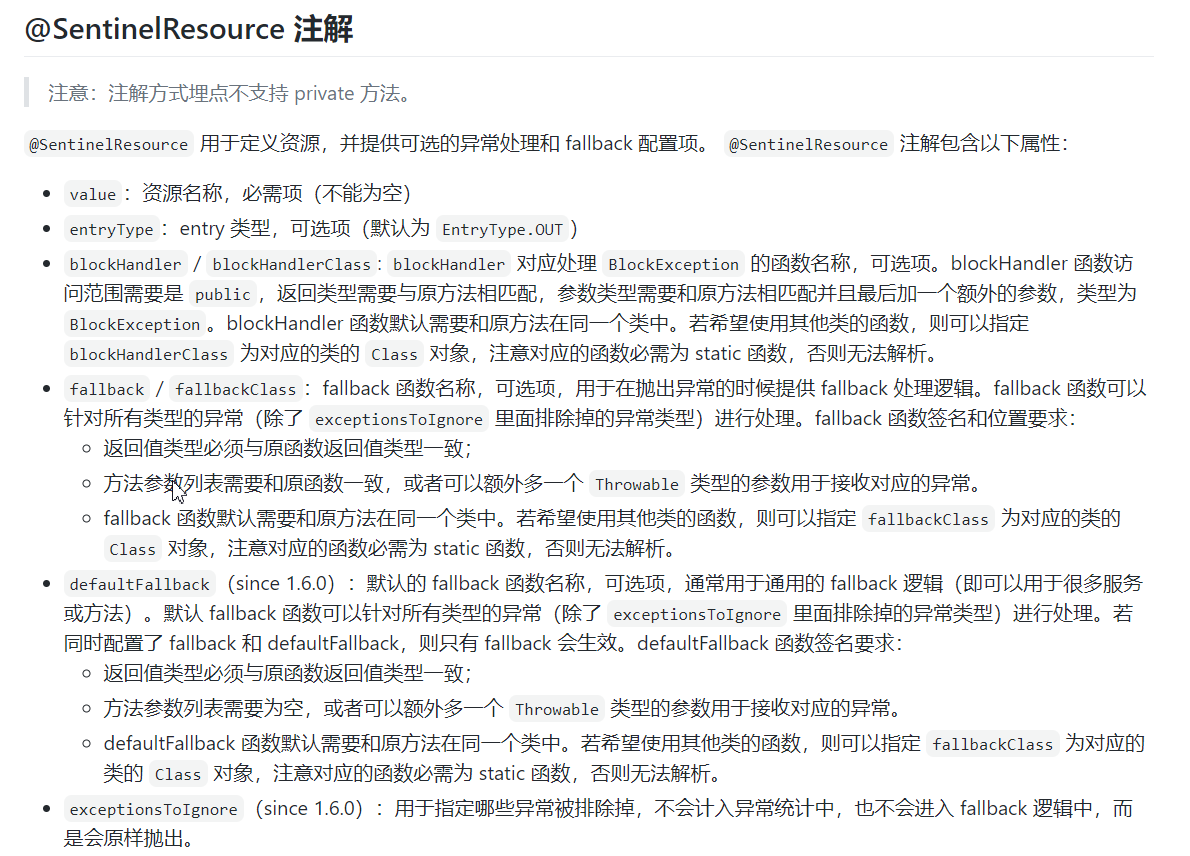Click 'fallbackClass' code followed by a colon
The height and width of the screenshot is (856, 1190).
[x=235, y=389]
